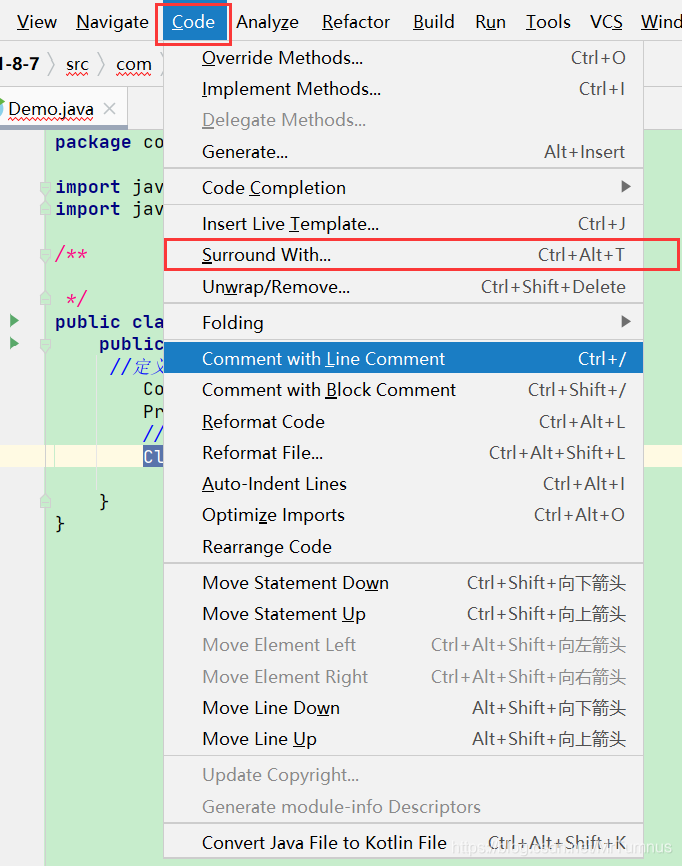Select Convert Java File to Kotlin File
The height and width of the screenshot is (866, 682).
[403, 843]
